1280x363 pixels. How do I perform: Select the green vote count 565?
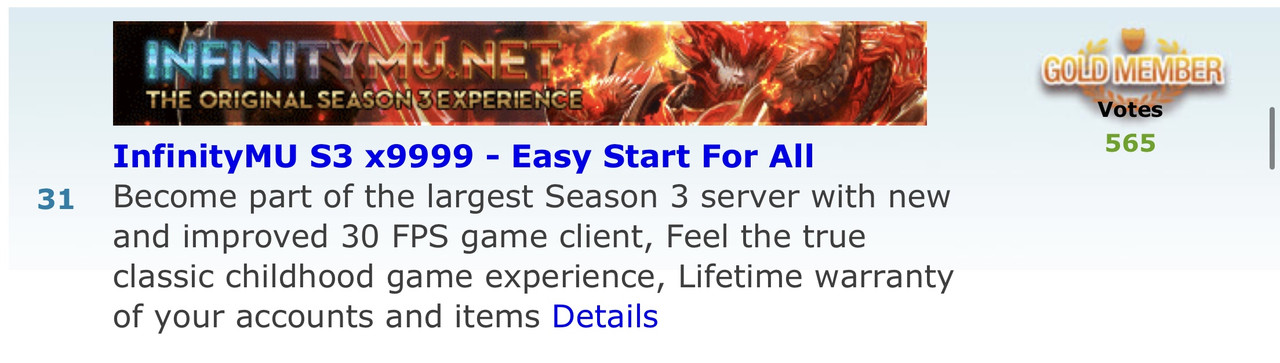coord(1130,143)
